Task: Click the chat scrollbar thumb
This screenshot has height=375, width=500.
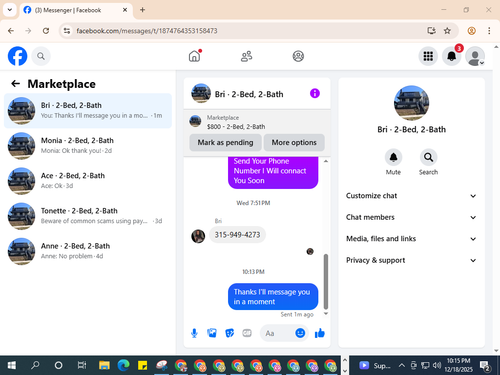Action: 326,282
